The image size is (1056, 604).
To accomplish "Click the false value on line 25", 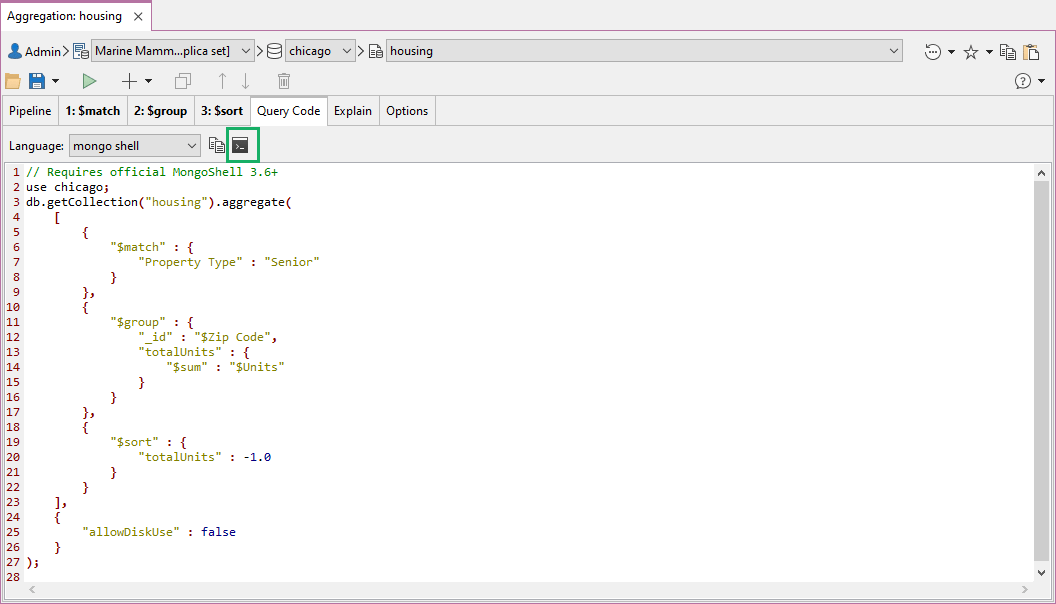I will (218, 532).
